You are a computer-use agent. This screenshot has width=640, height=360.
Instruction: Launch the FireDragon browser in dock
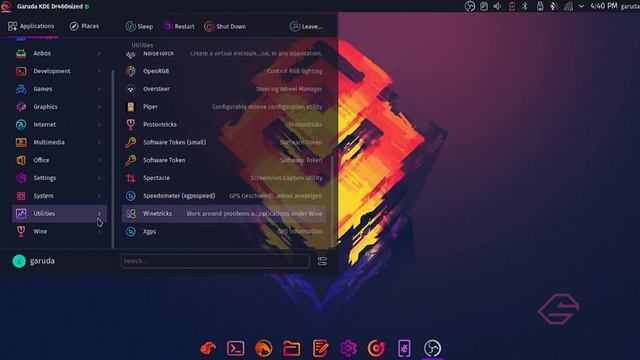(x=264, y=348)
